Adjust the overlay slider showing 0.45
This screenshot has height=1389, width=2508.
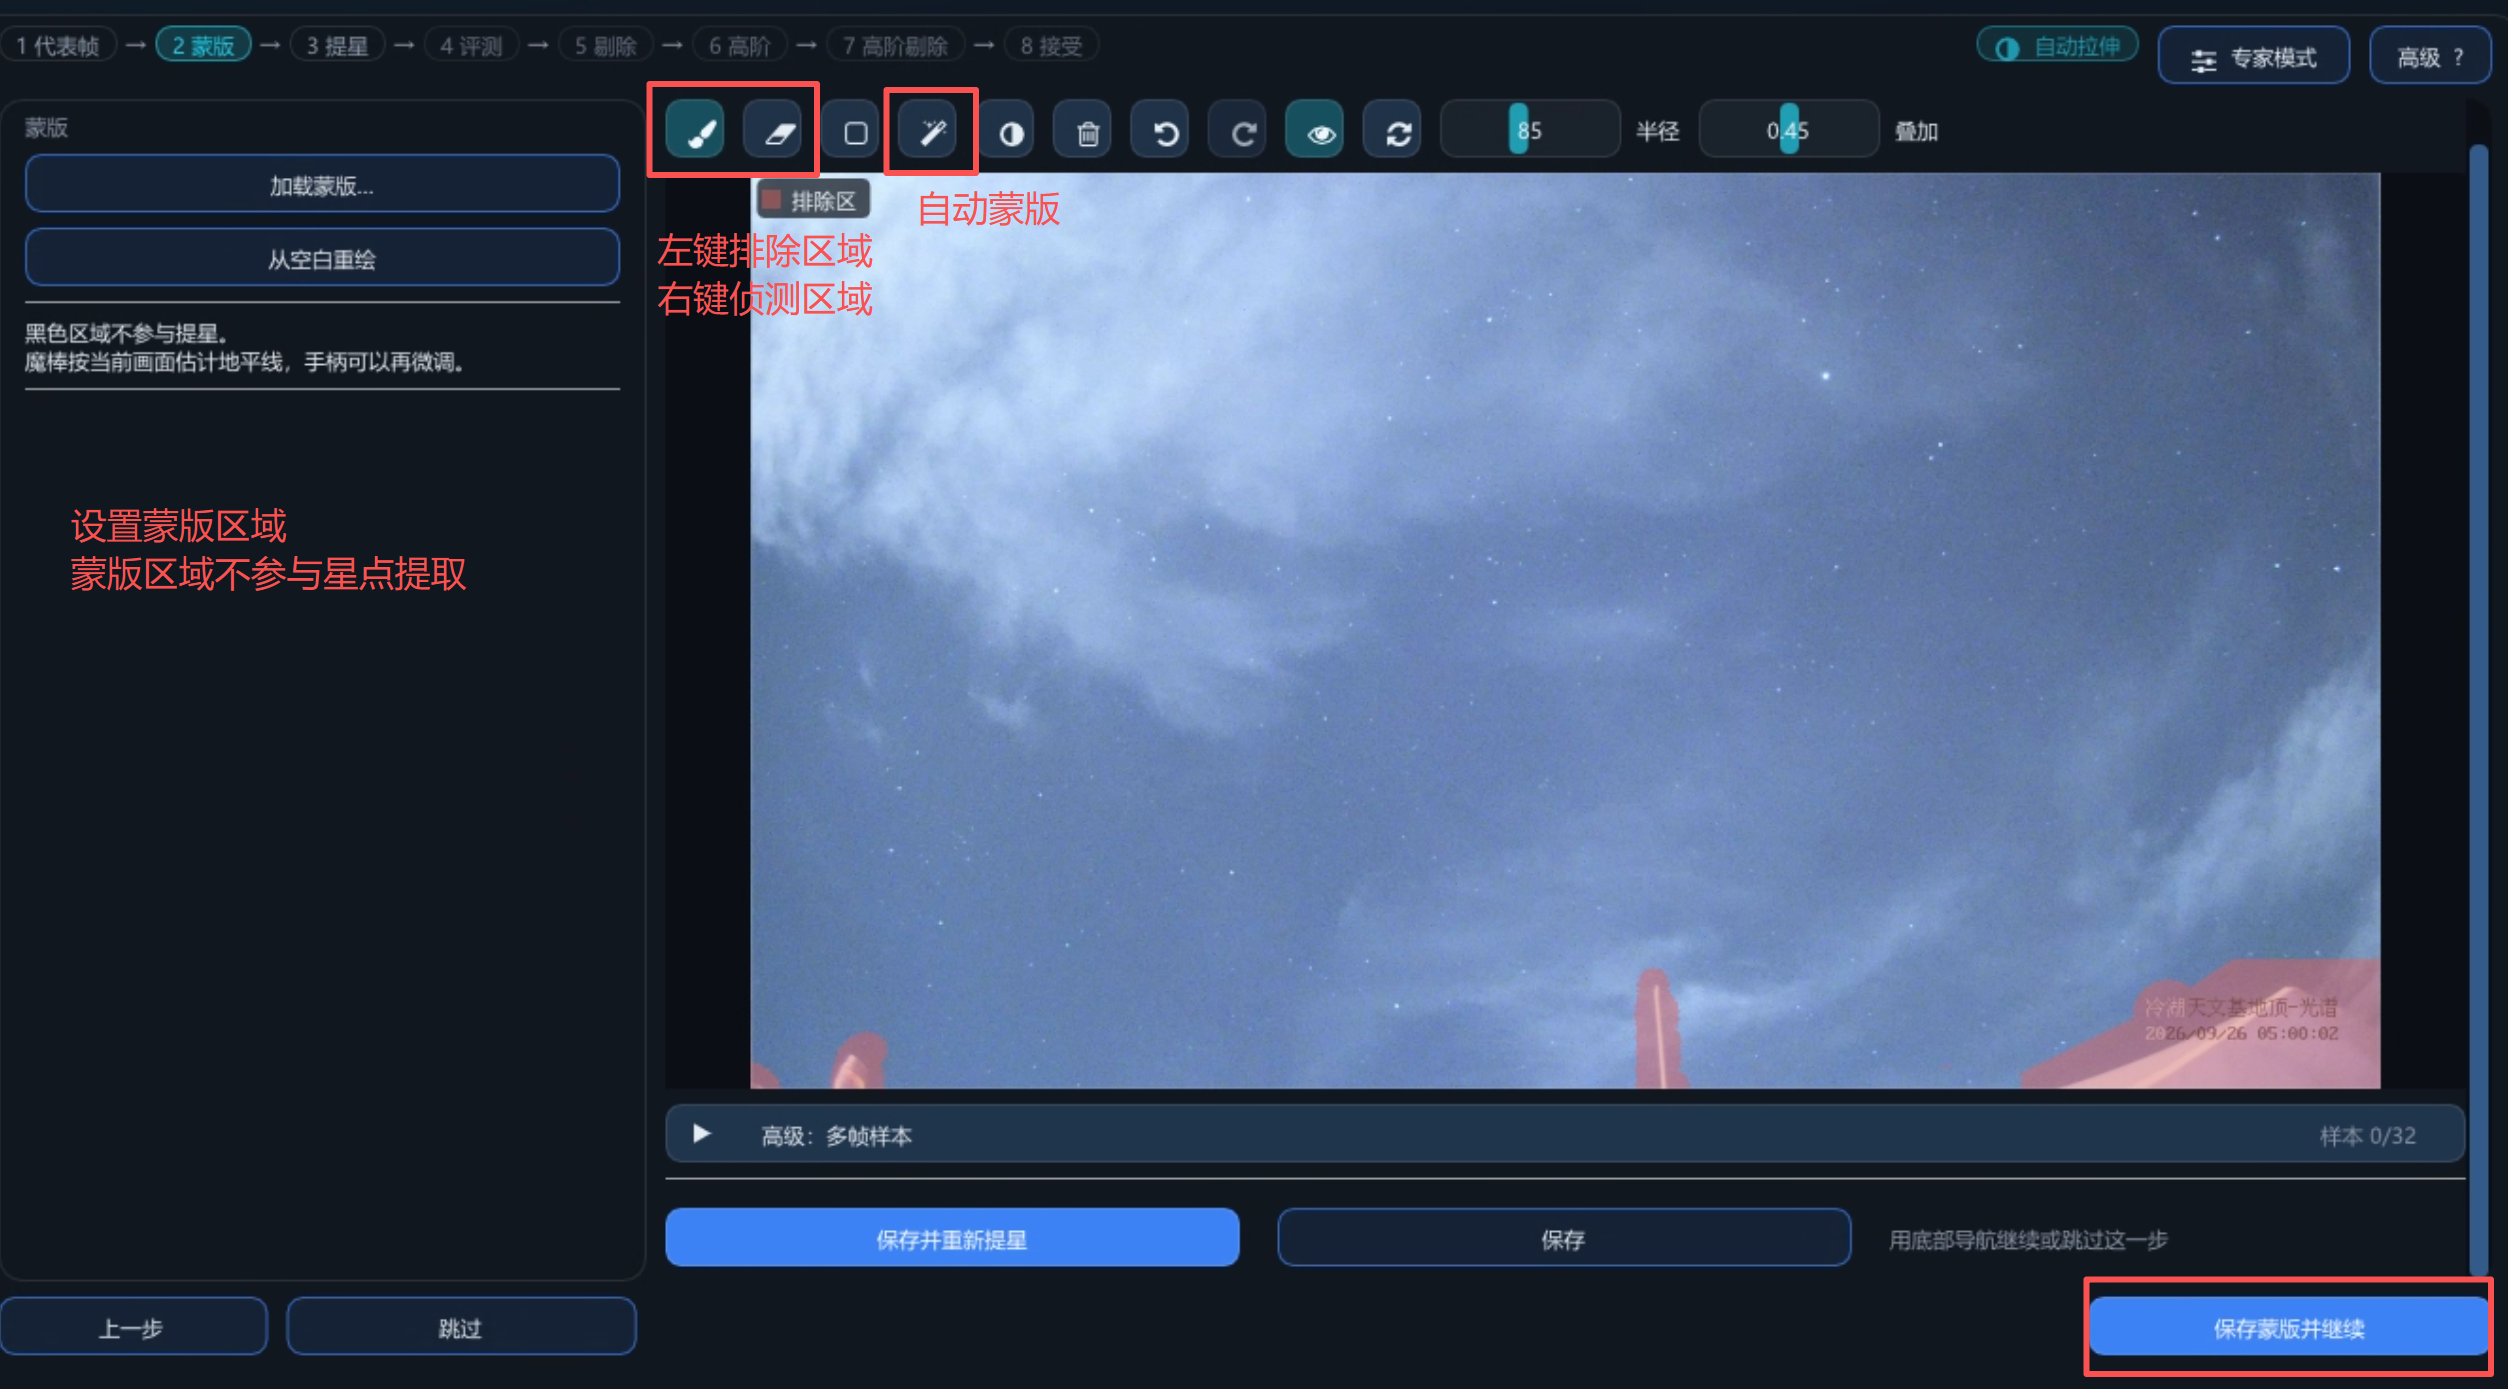1789,130
